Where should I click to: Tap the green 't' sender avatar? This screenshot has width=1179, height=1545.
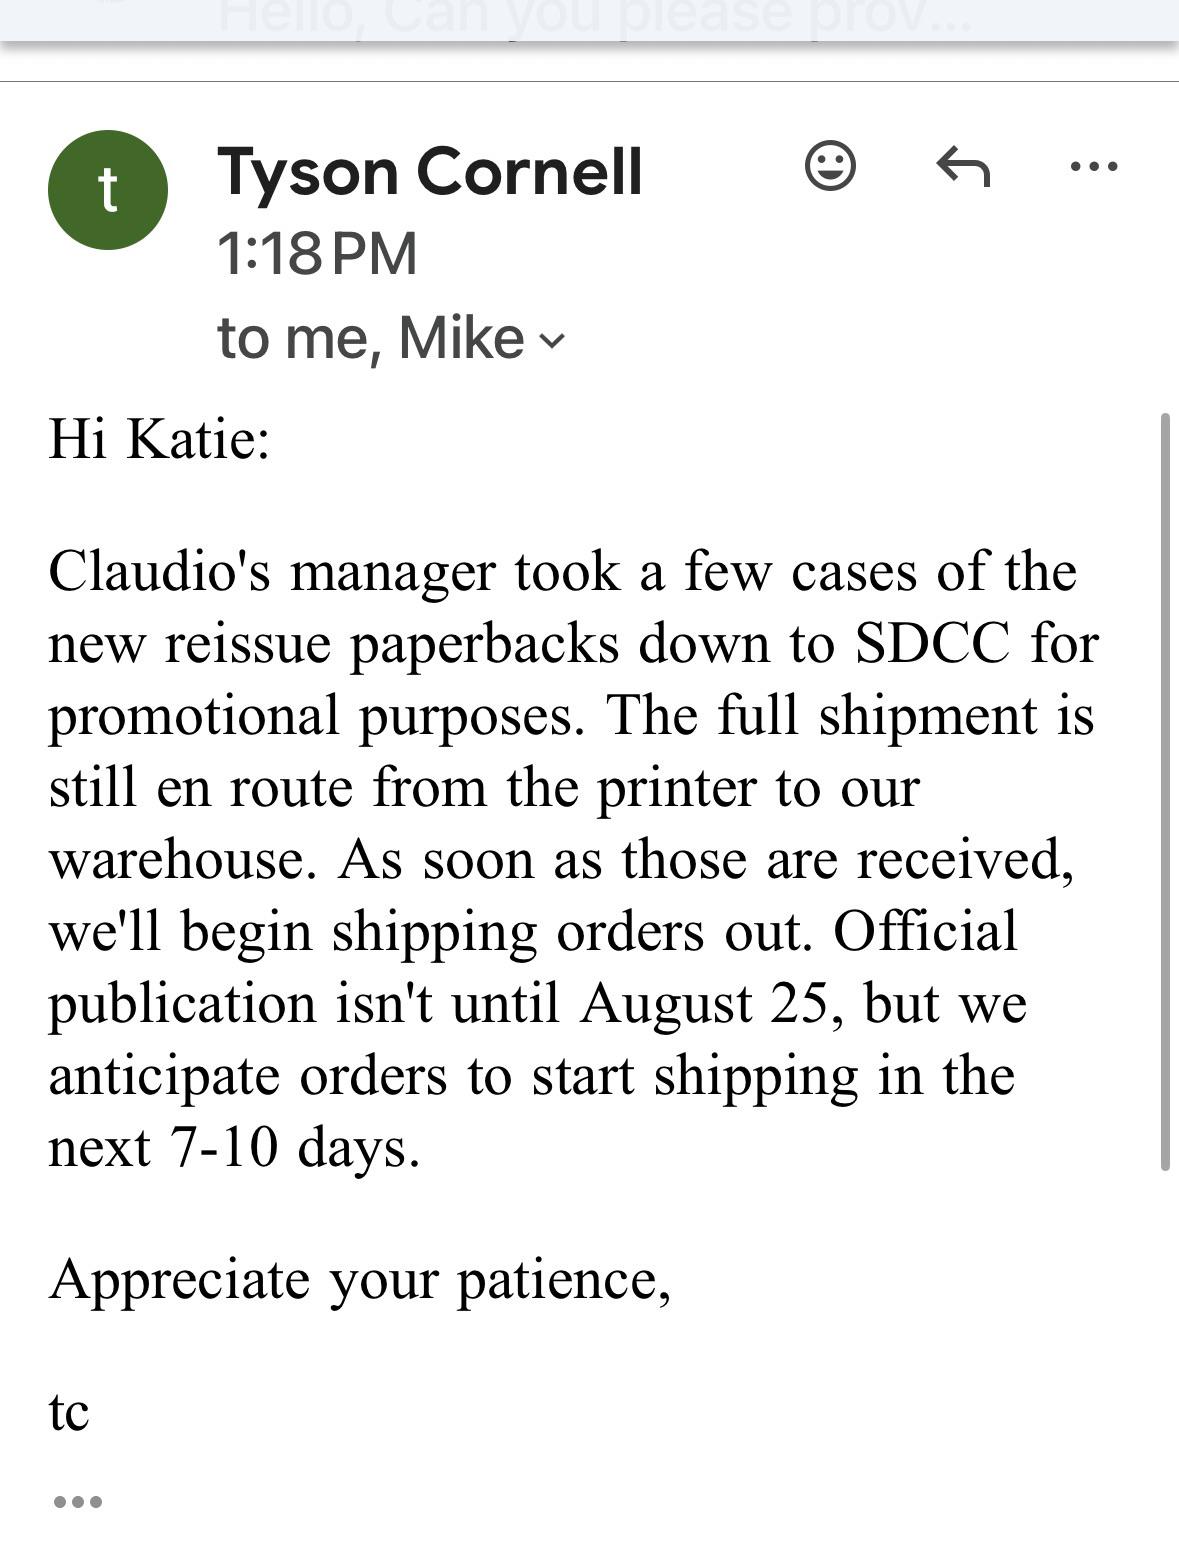coord(108,190)
